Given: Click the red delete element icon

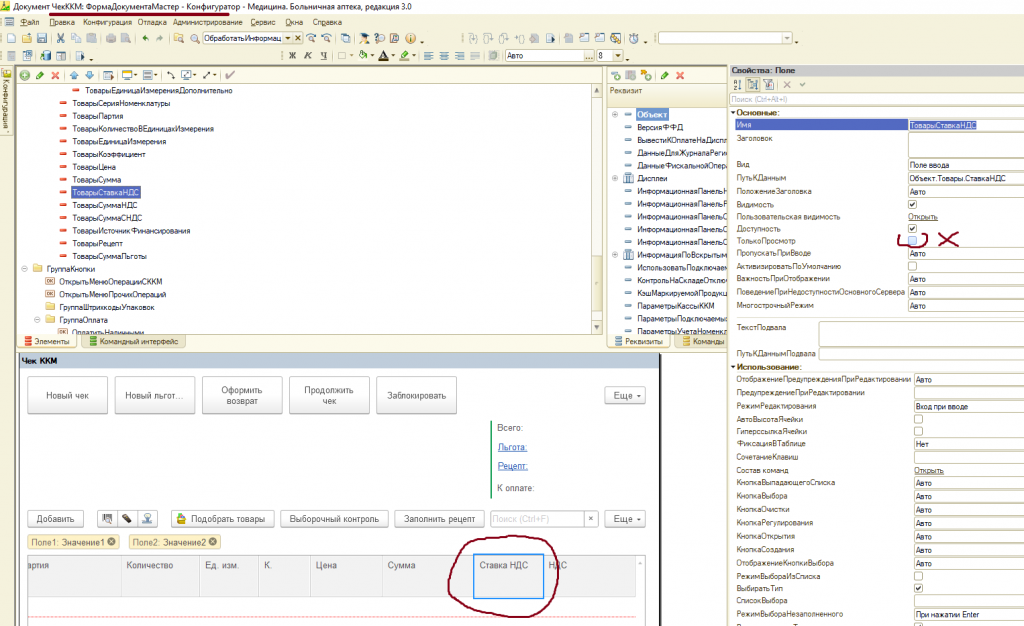Looking at the screenshot, I should point(54,75).
